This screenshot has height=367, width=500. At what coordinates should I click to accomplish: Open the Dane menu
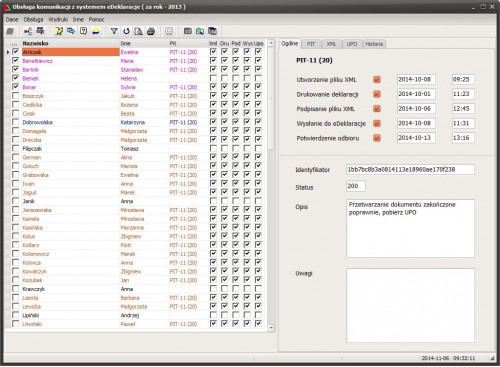tap(12, 20)
